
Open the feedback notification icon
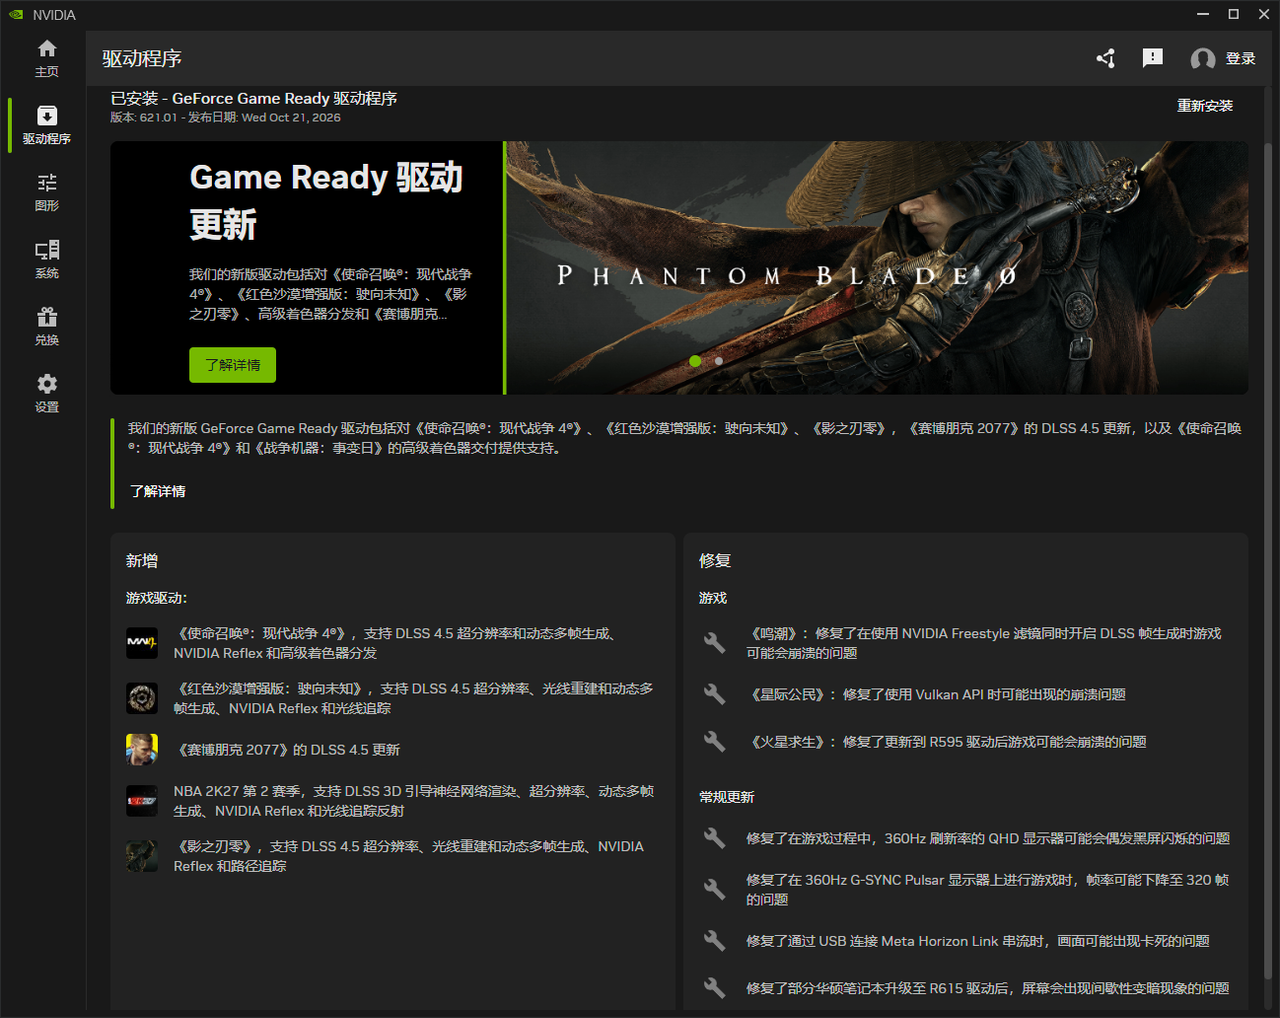[1153, 58]
